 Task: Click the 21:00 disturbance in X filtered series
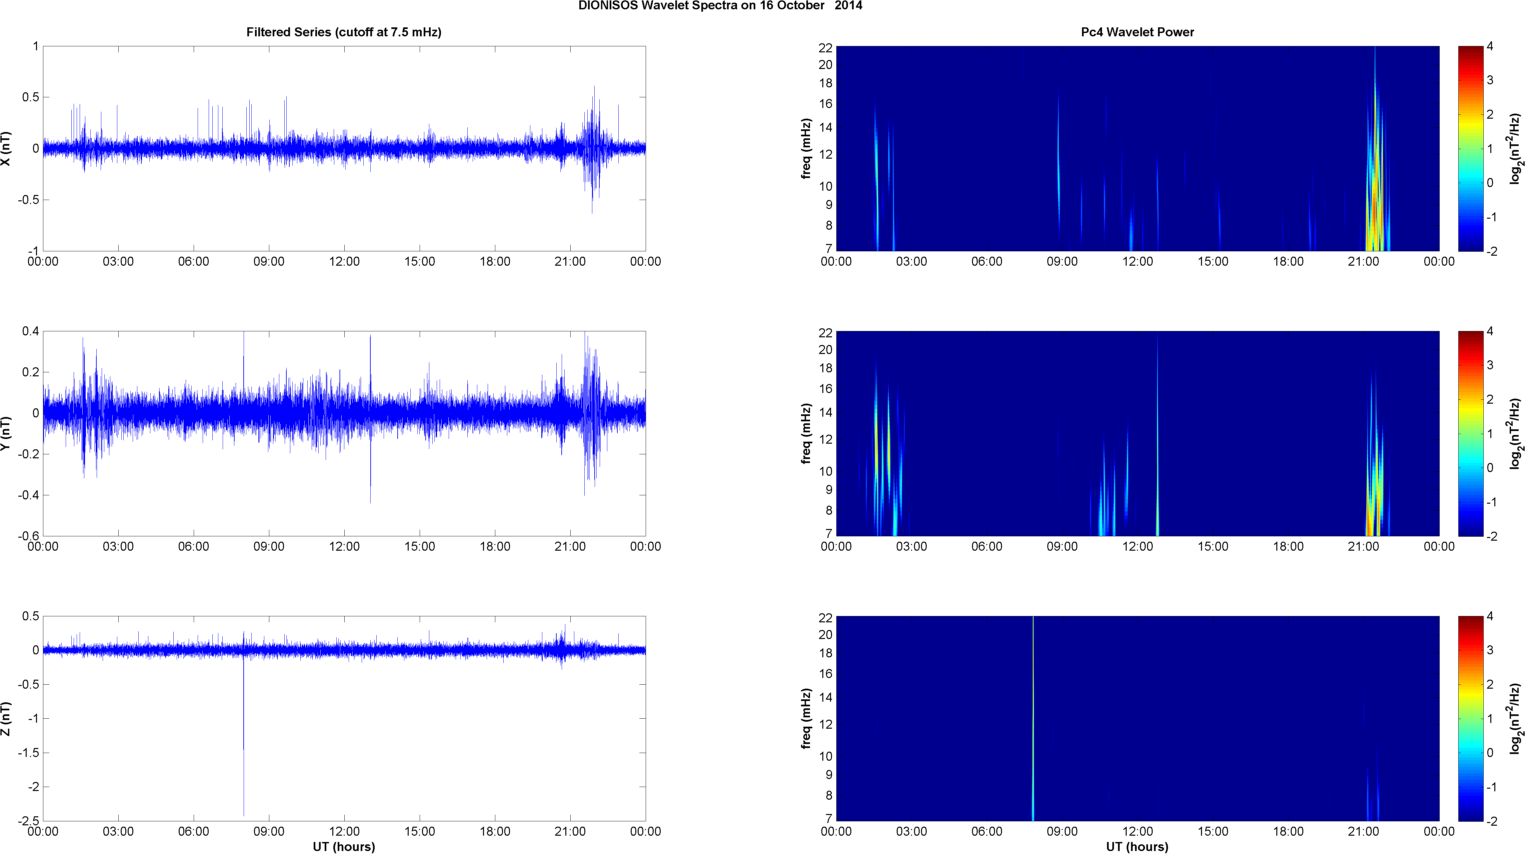592,148
